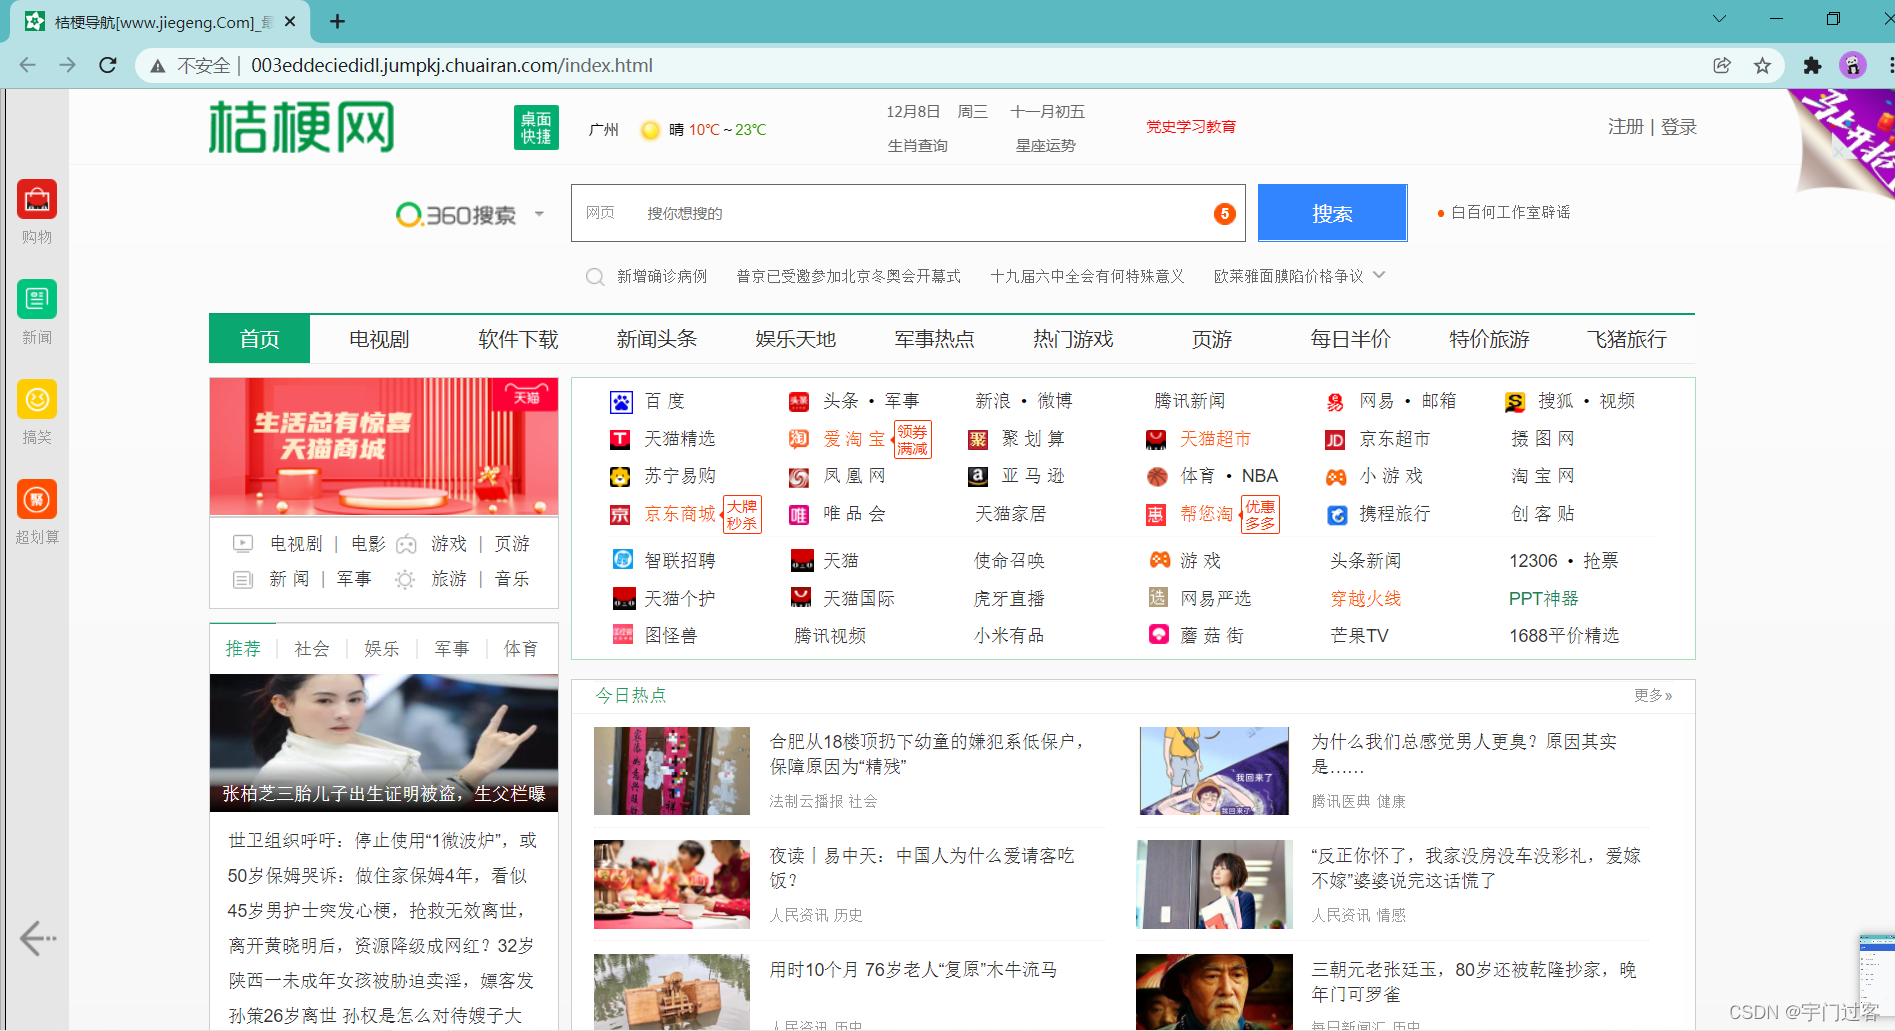Click the 蘑菇街 pink icon
This screenshot has height=1031, width=1895.
(x=1158, y=634)
